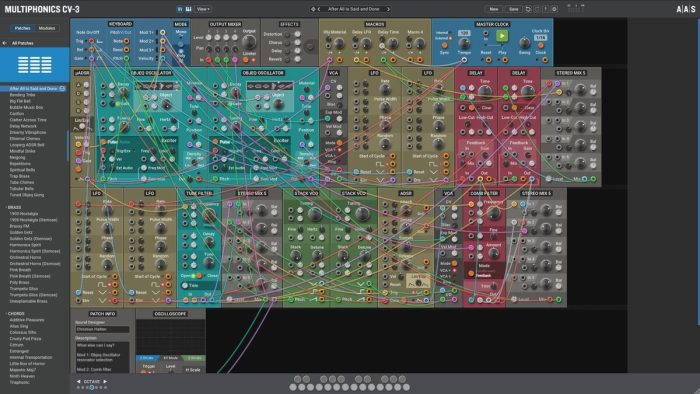The height and width of the screenshot is (394, 700).
Task: Turn the Comb Filter Frequency knob
Action: pyautogui.click(x=493, y=213)
